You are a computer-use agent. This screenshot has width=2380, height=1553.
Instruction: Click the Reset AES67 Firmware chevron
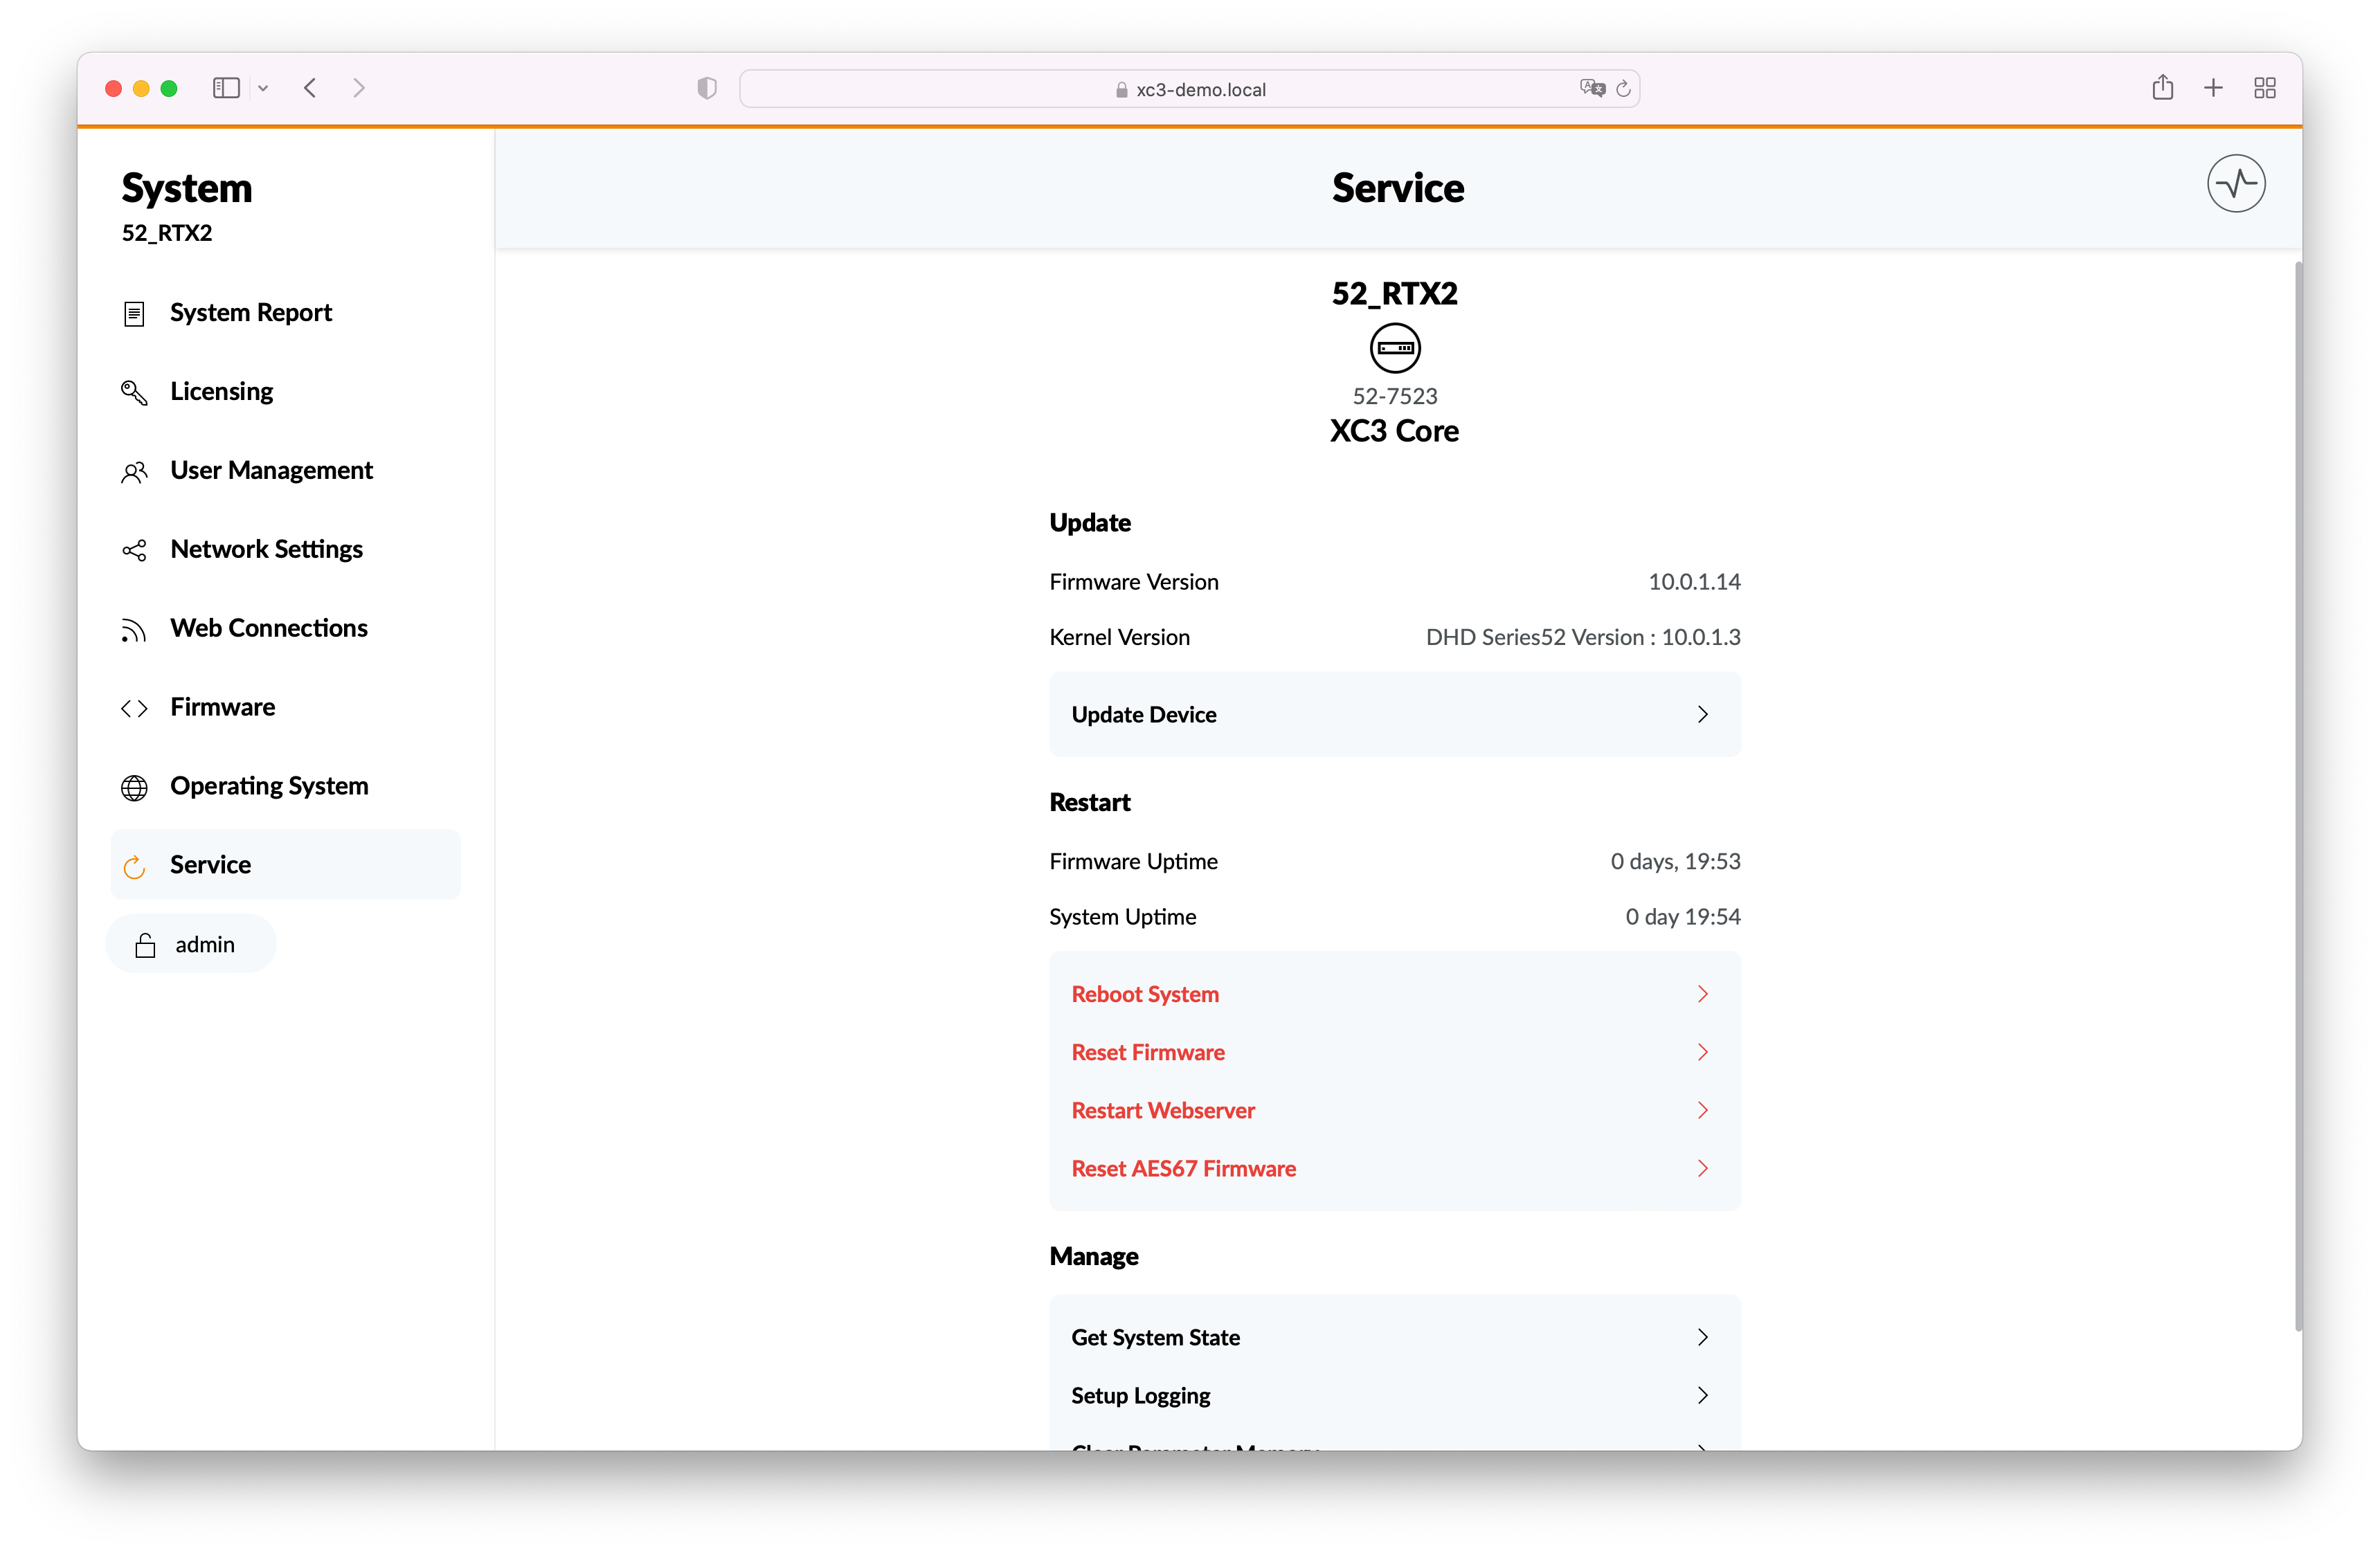(1702, 1168)
